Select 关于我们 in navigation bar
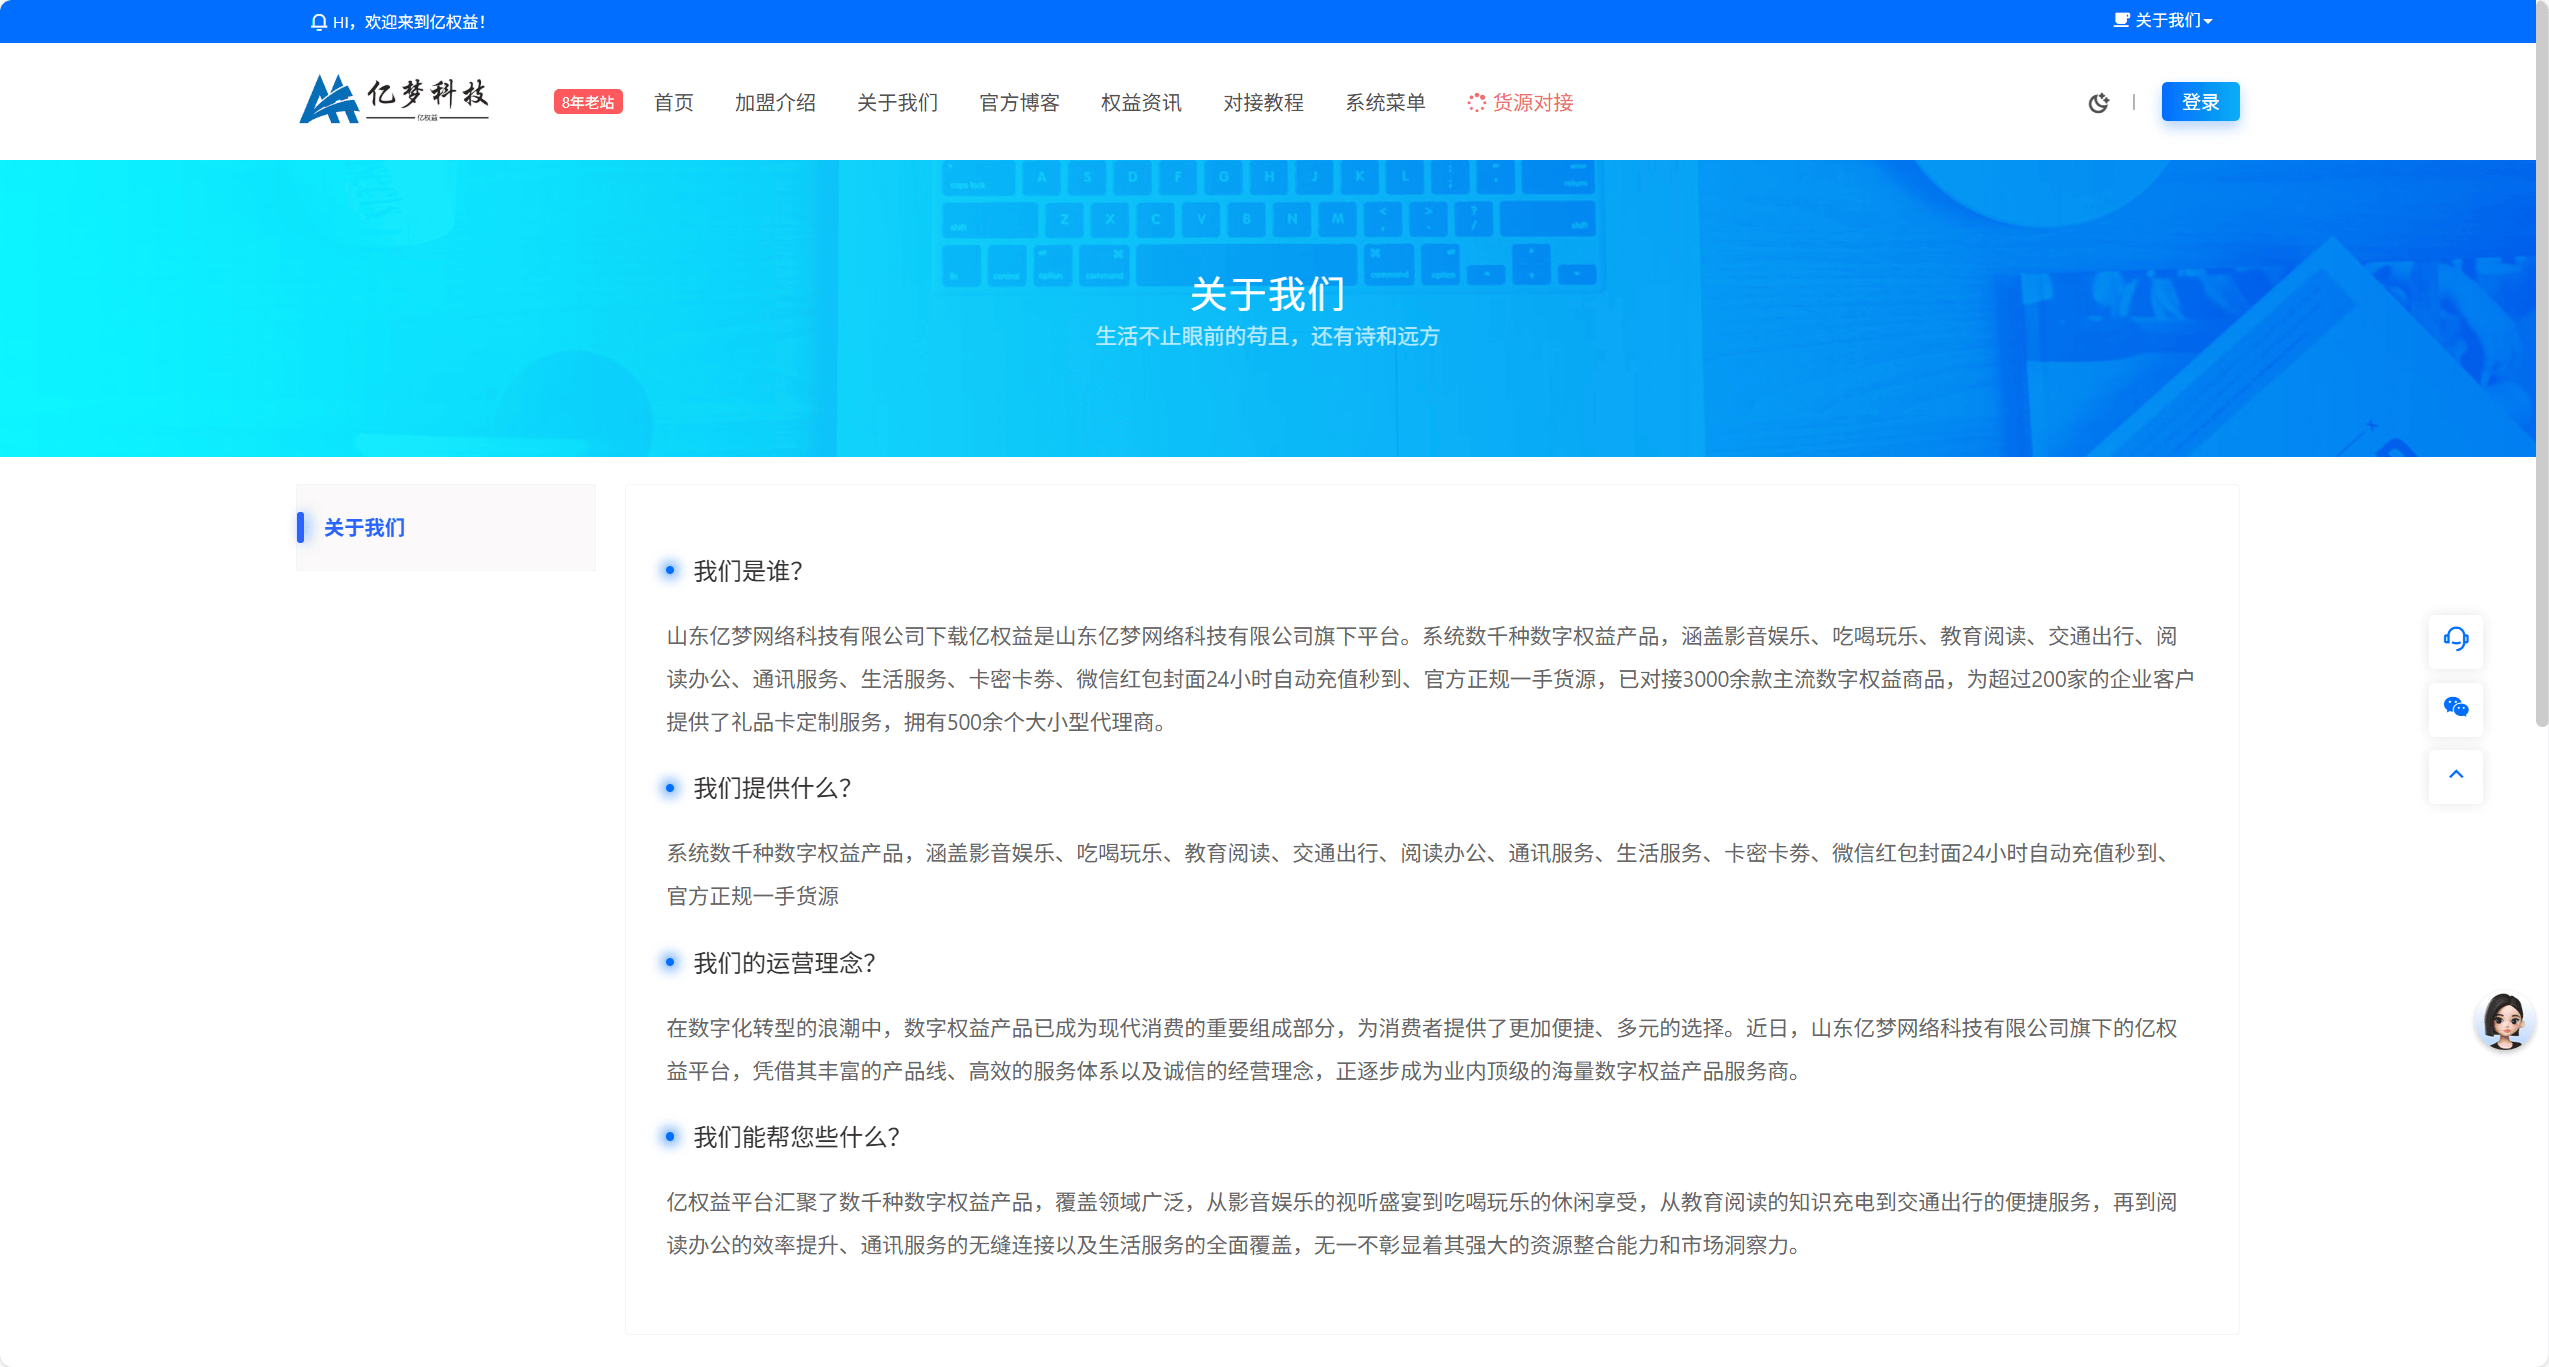Viewport: 2549px width, 1367px height. click(x=897, y=102)
